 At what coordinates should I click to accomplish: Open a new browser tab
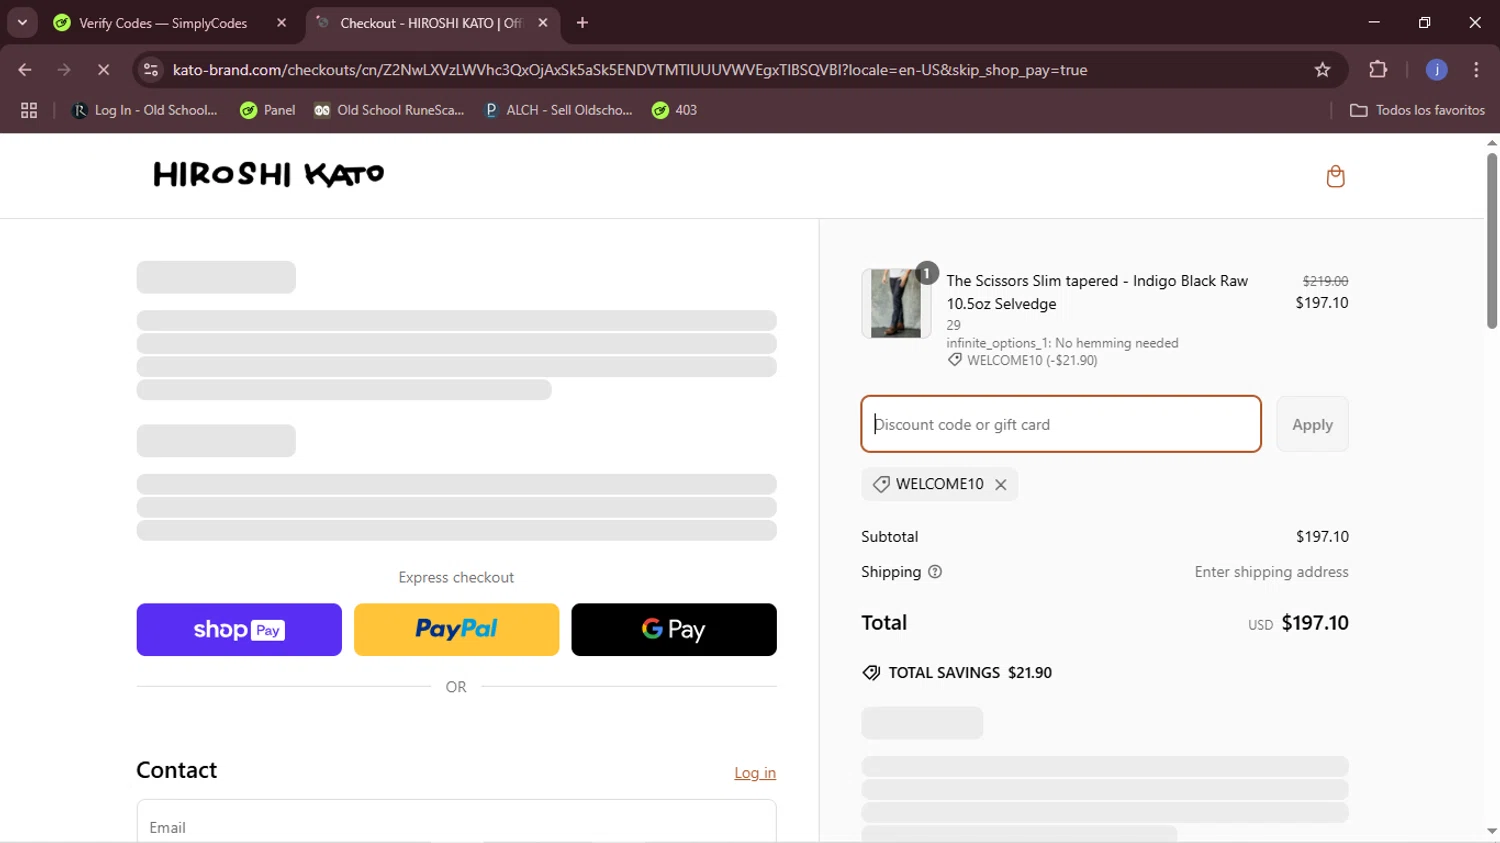[582, 23]
